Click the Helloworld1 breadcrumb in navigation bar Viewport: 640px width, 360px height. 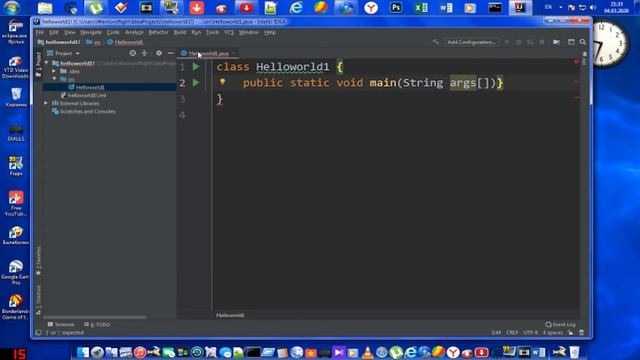click(125, 42)
